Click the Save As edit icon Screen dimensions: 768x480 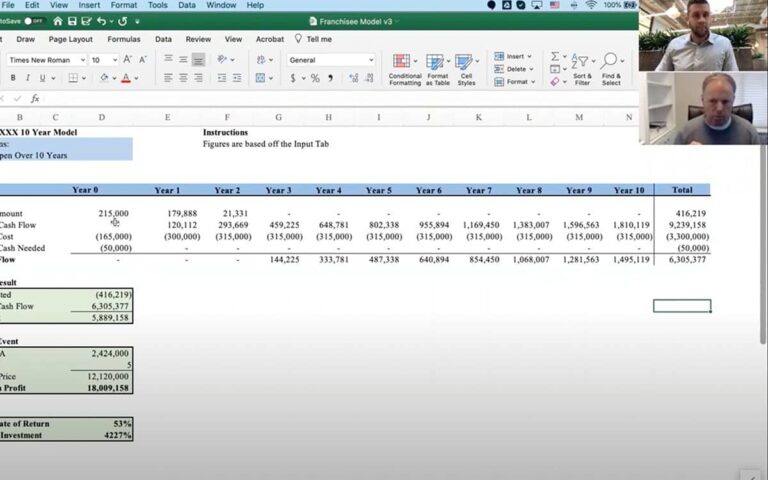tap(87, 21)
